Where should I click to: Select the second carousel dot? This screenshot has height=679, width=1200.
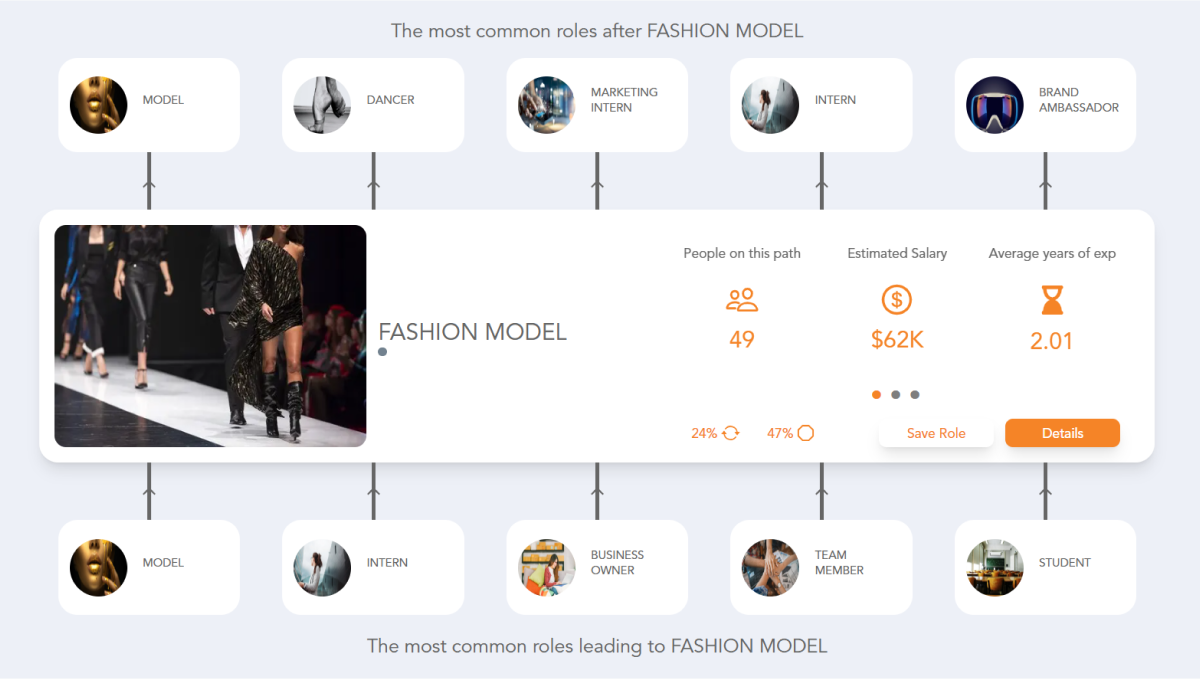[x=896, y=394]
